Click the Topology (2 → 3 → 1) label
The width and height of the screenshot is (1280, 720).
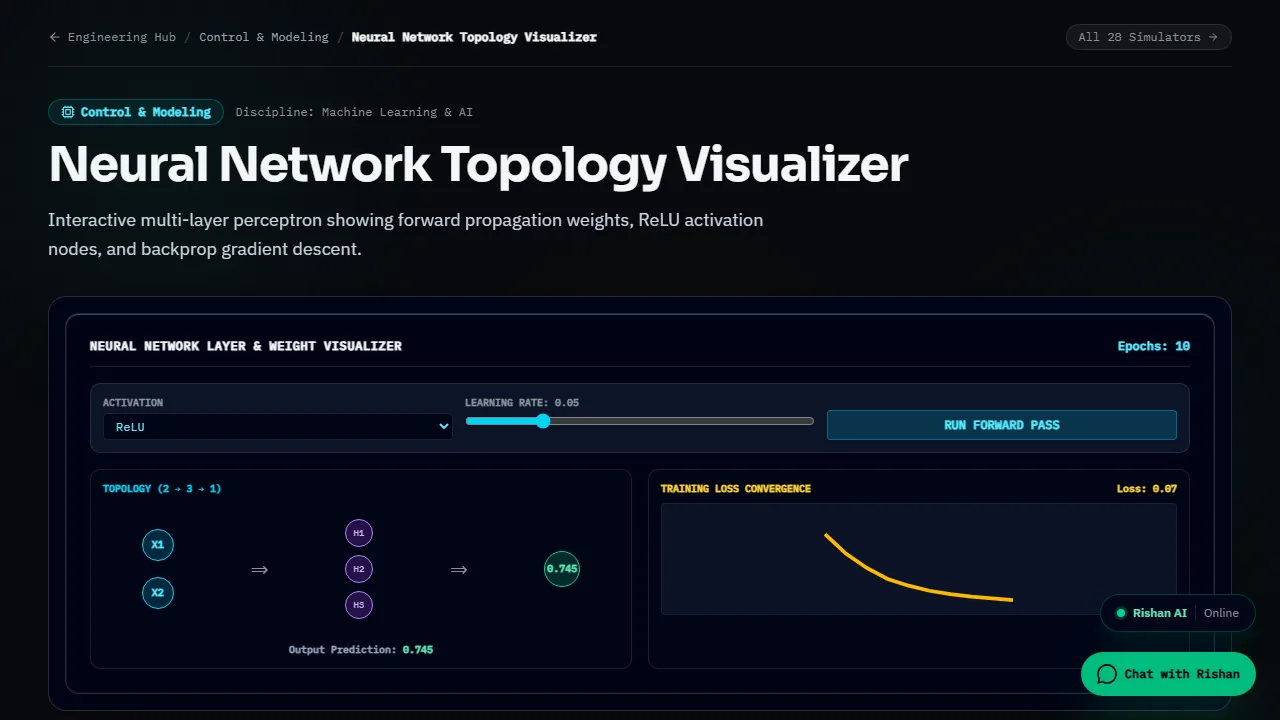pyautogui.click(x=162, y=489)
